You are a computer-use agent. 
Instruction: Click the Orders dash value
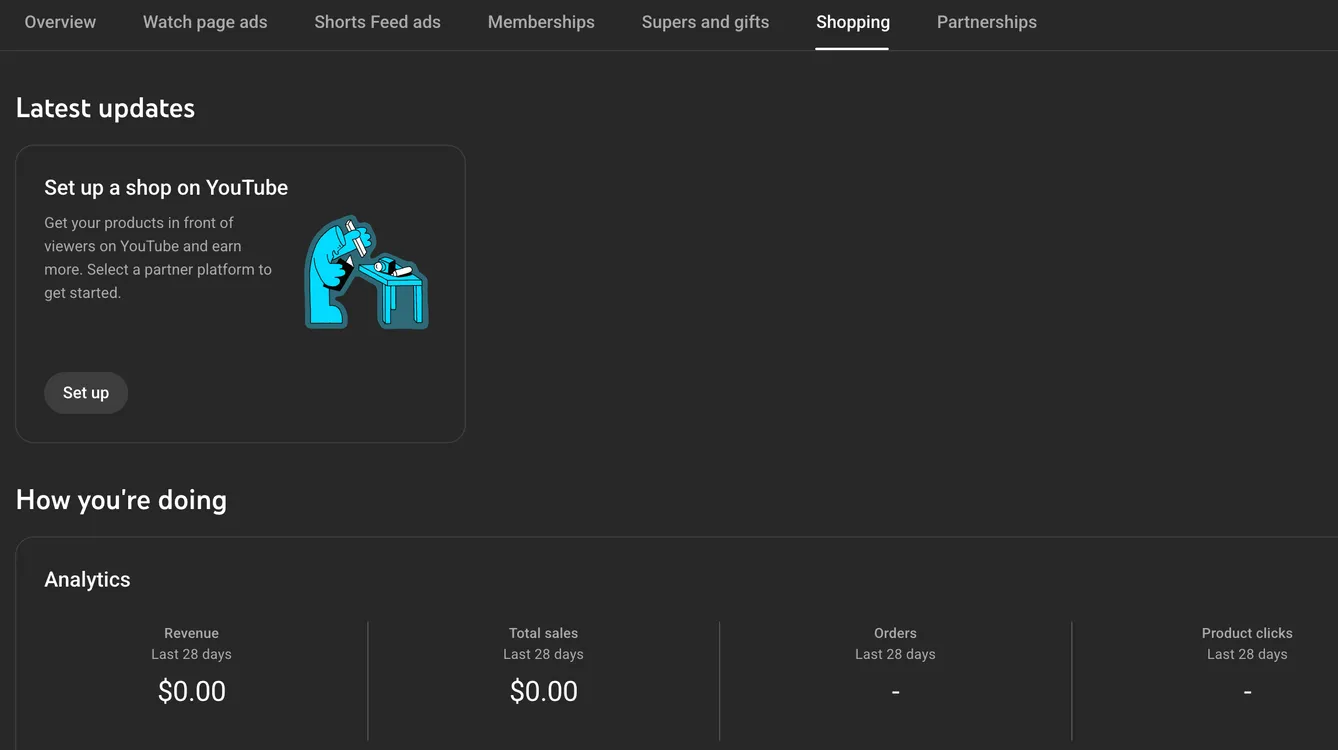coord(895,692)
